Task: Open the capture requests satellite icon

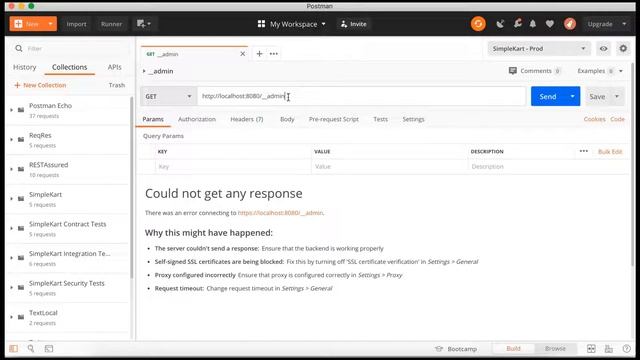Action: click(x=500, y=24)
